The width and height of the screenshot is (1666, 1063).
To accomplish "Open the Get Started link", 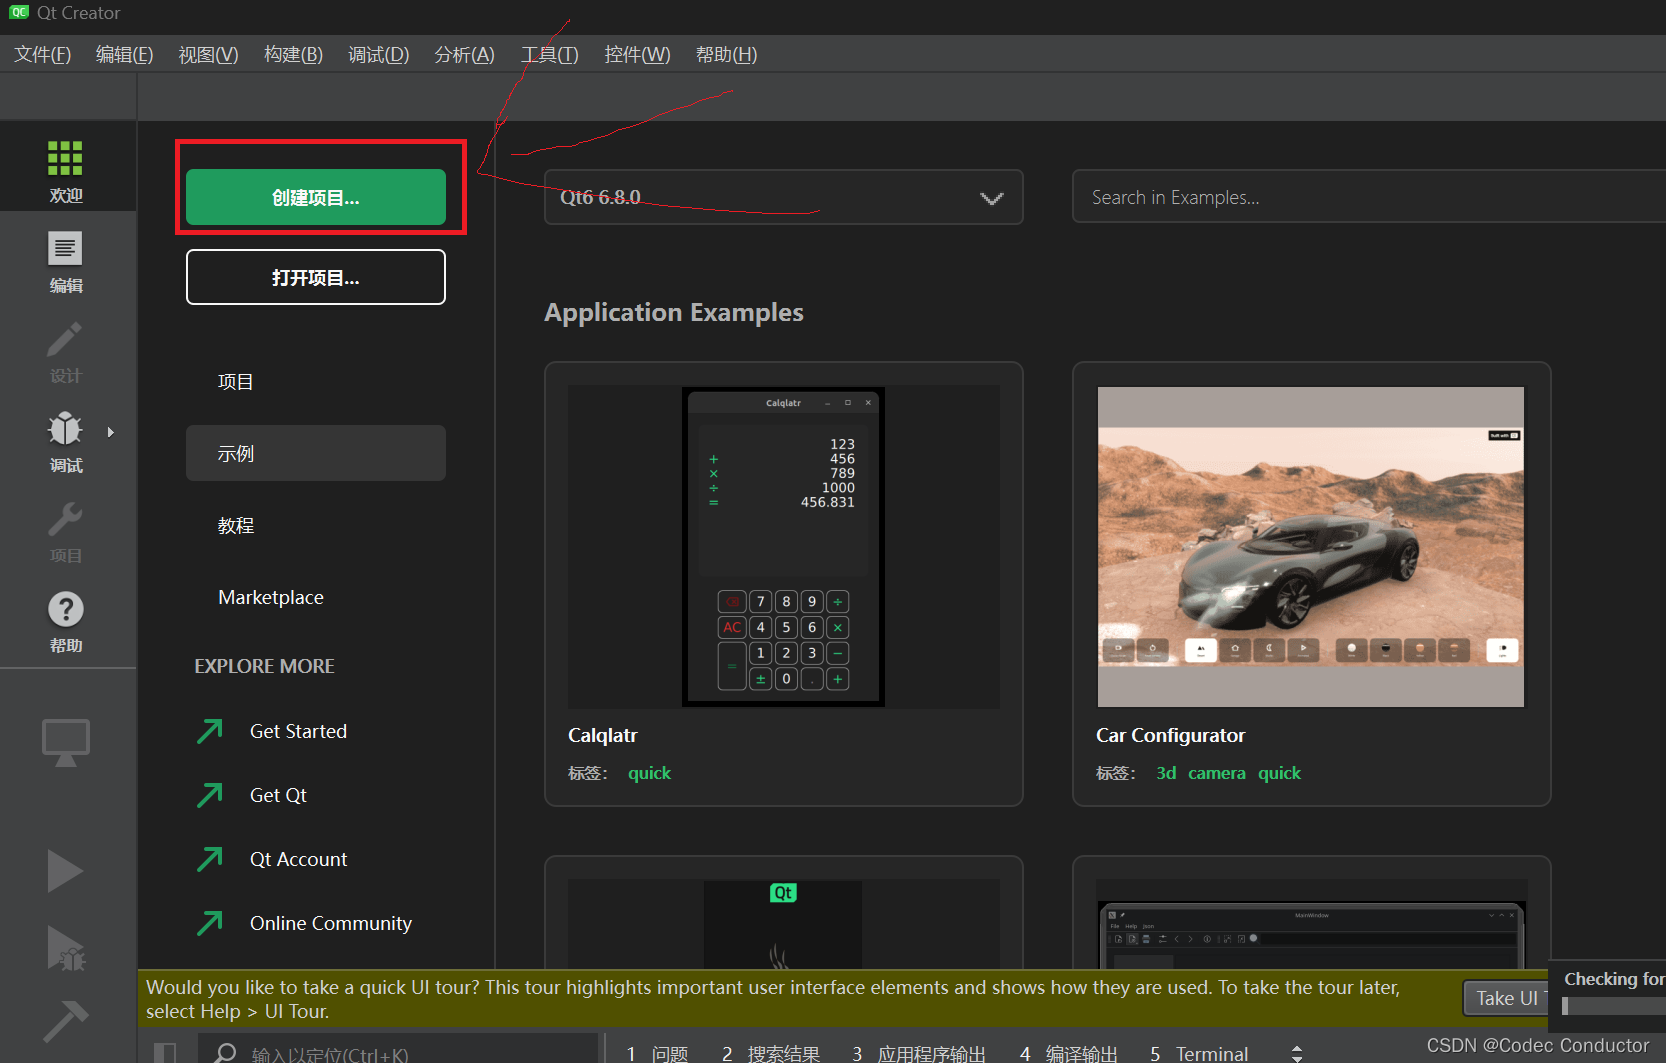I will (x=298, y=731).
